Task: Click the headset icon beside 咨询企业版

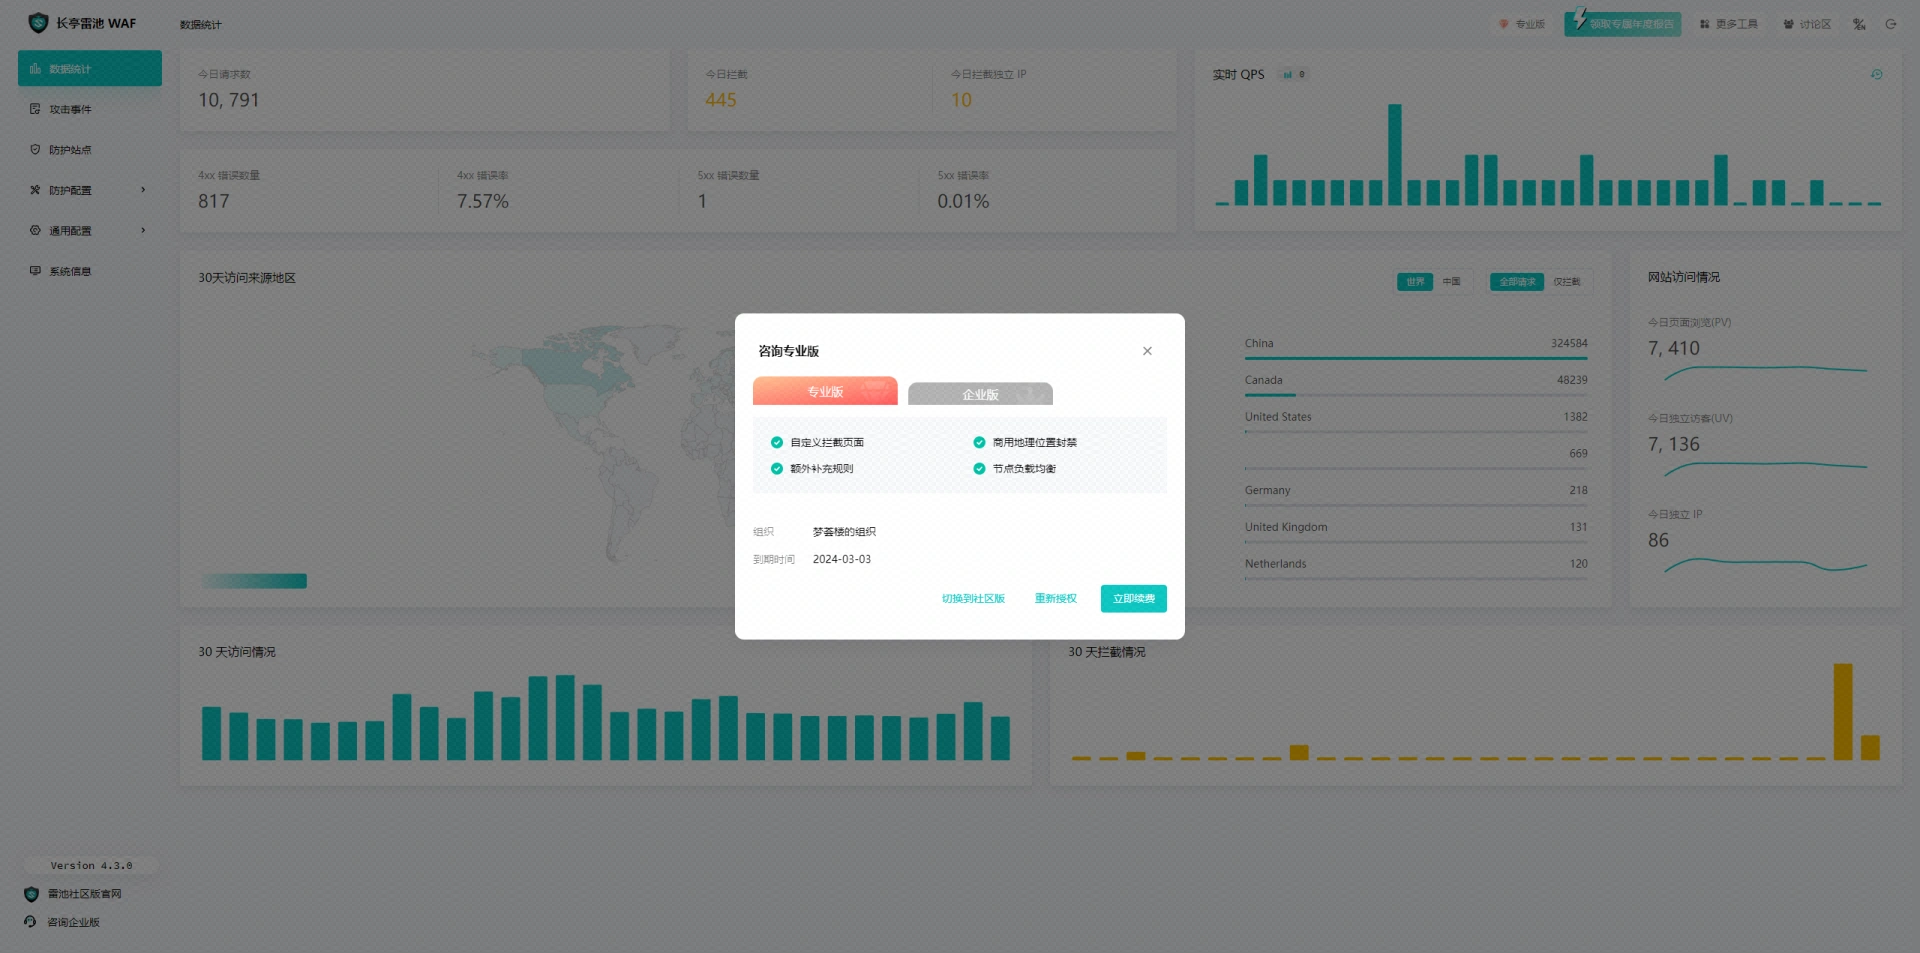Action: 31,922
